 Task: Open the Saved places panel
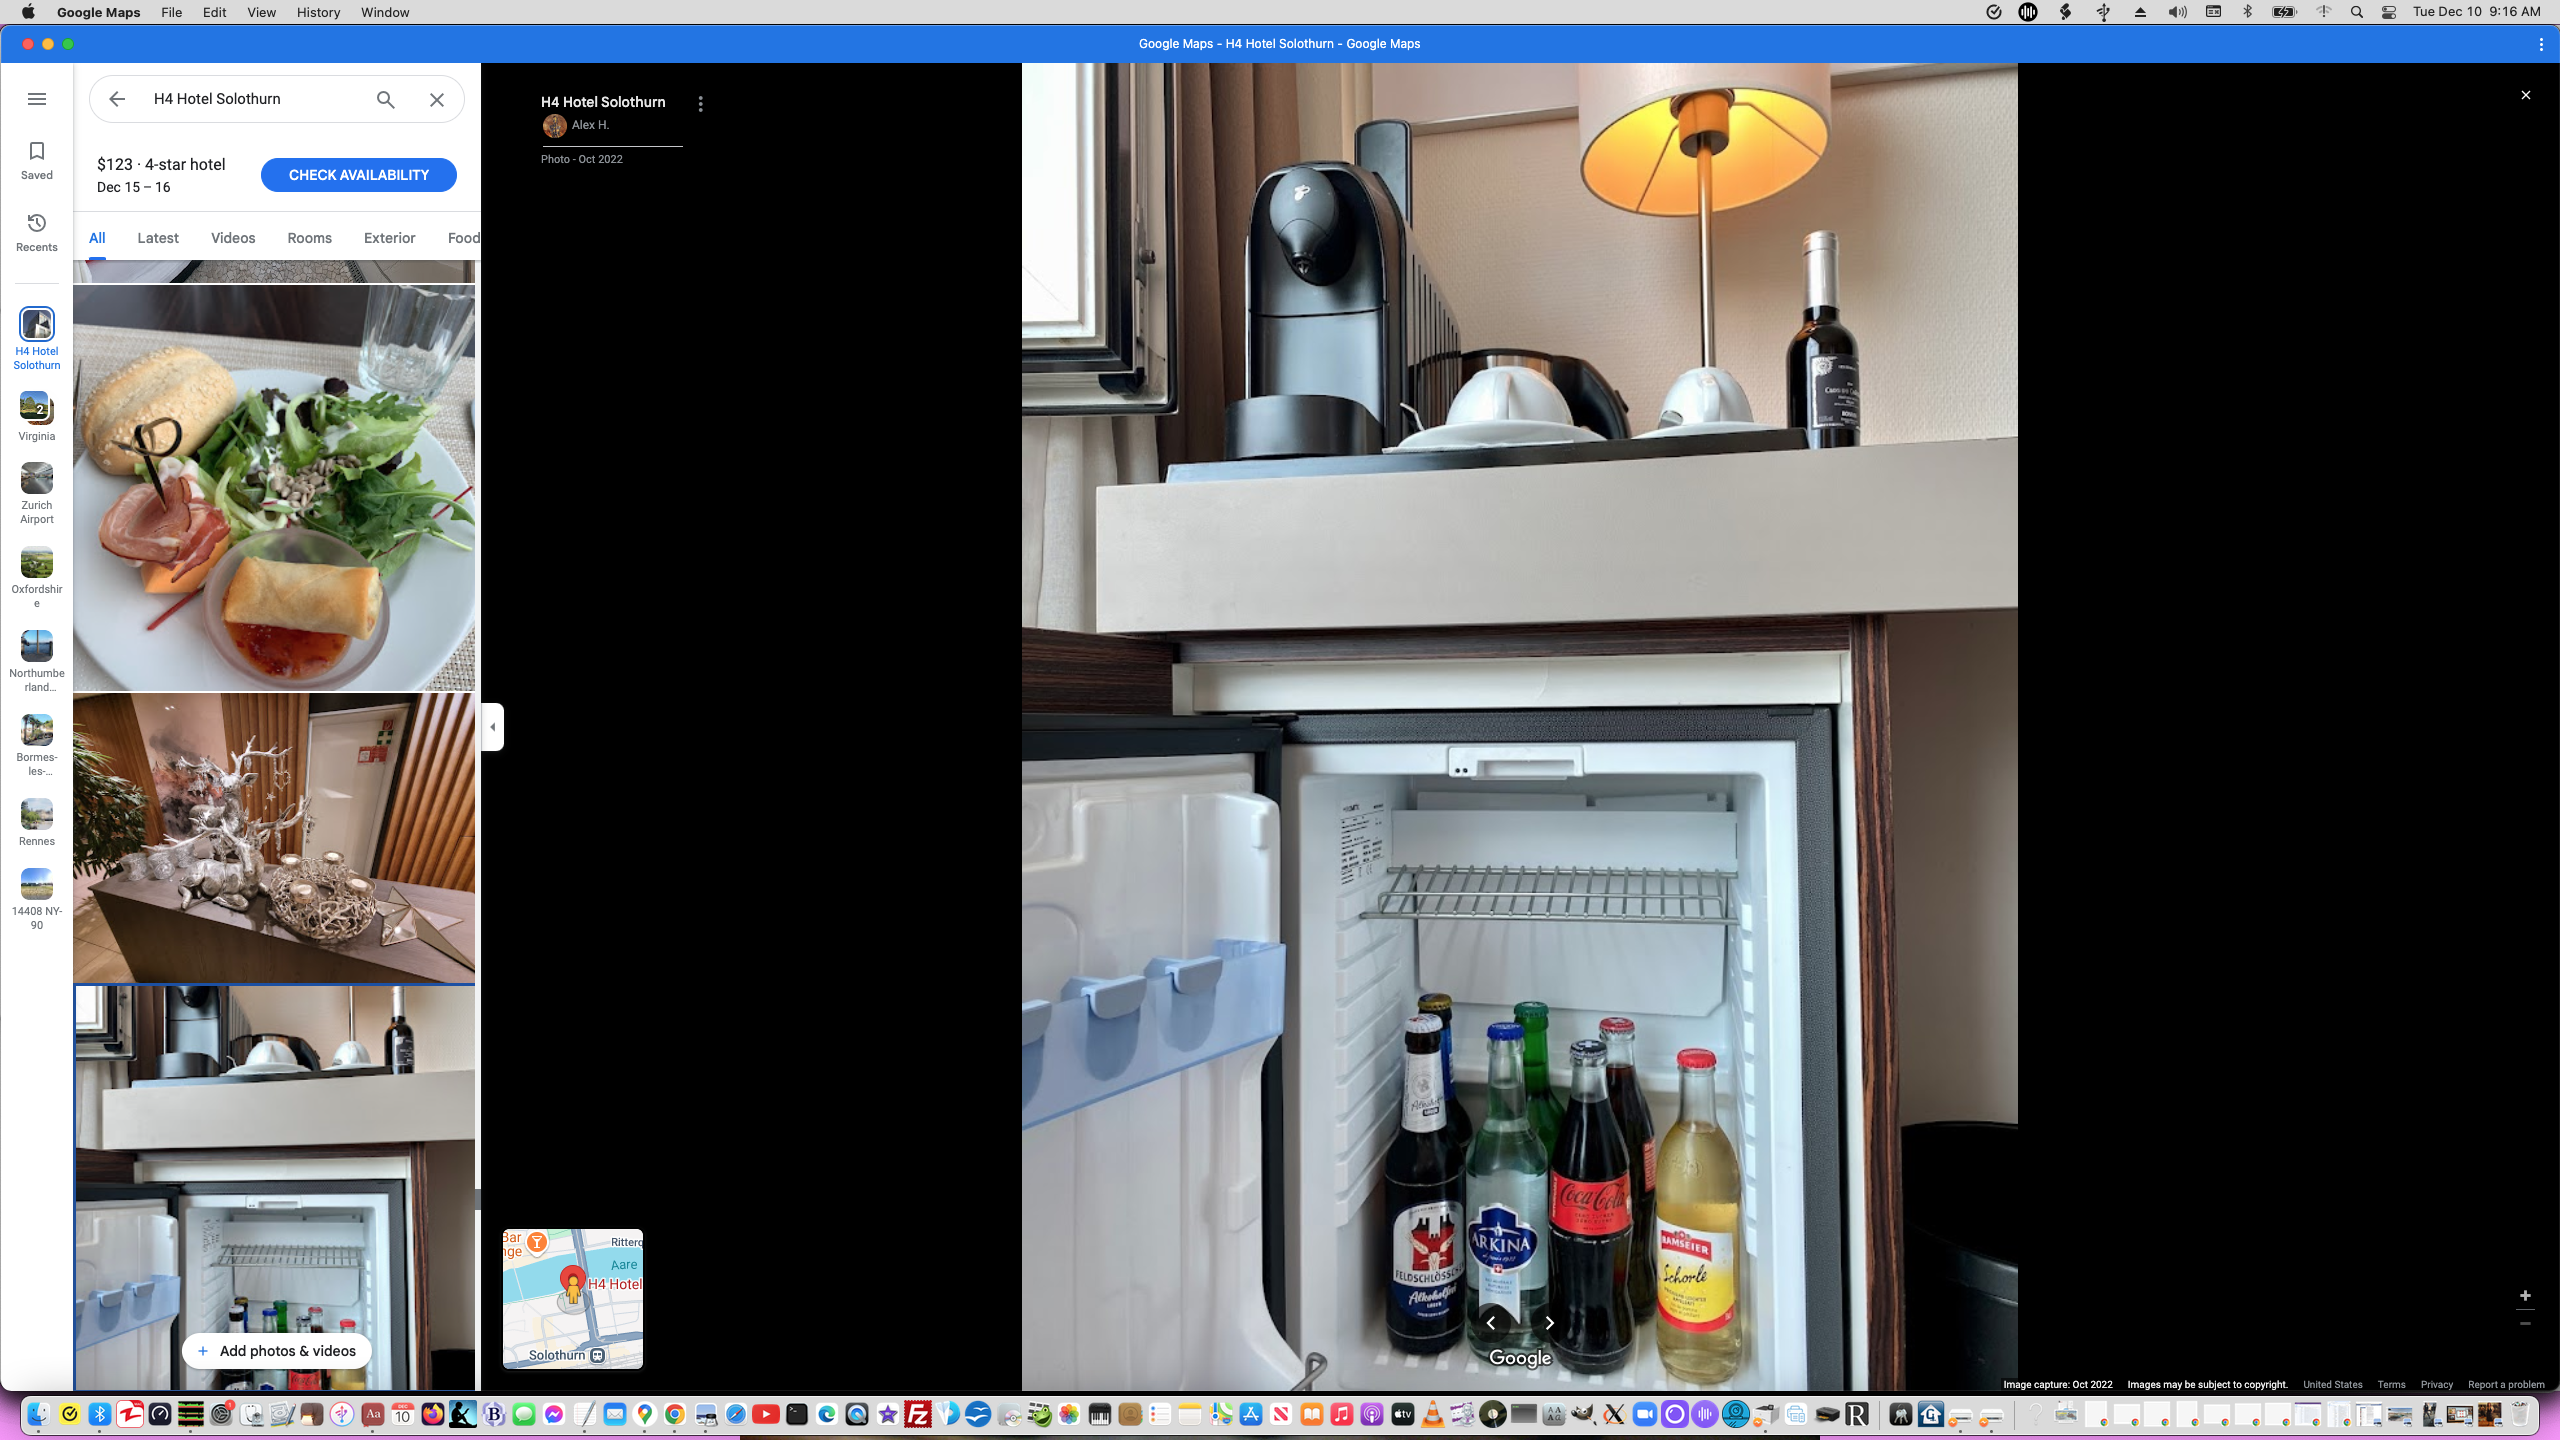[36, 159]
